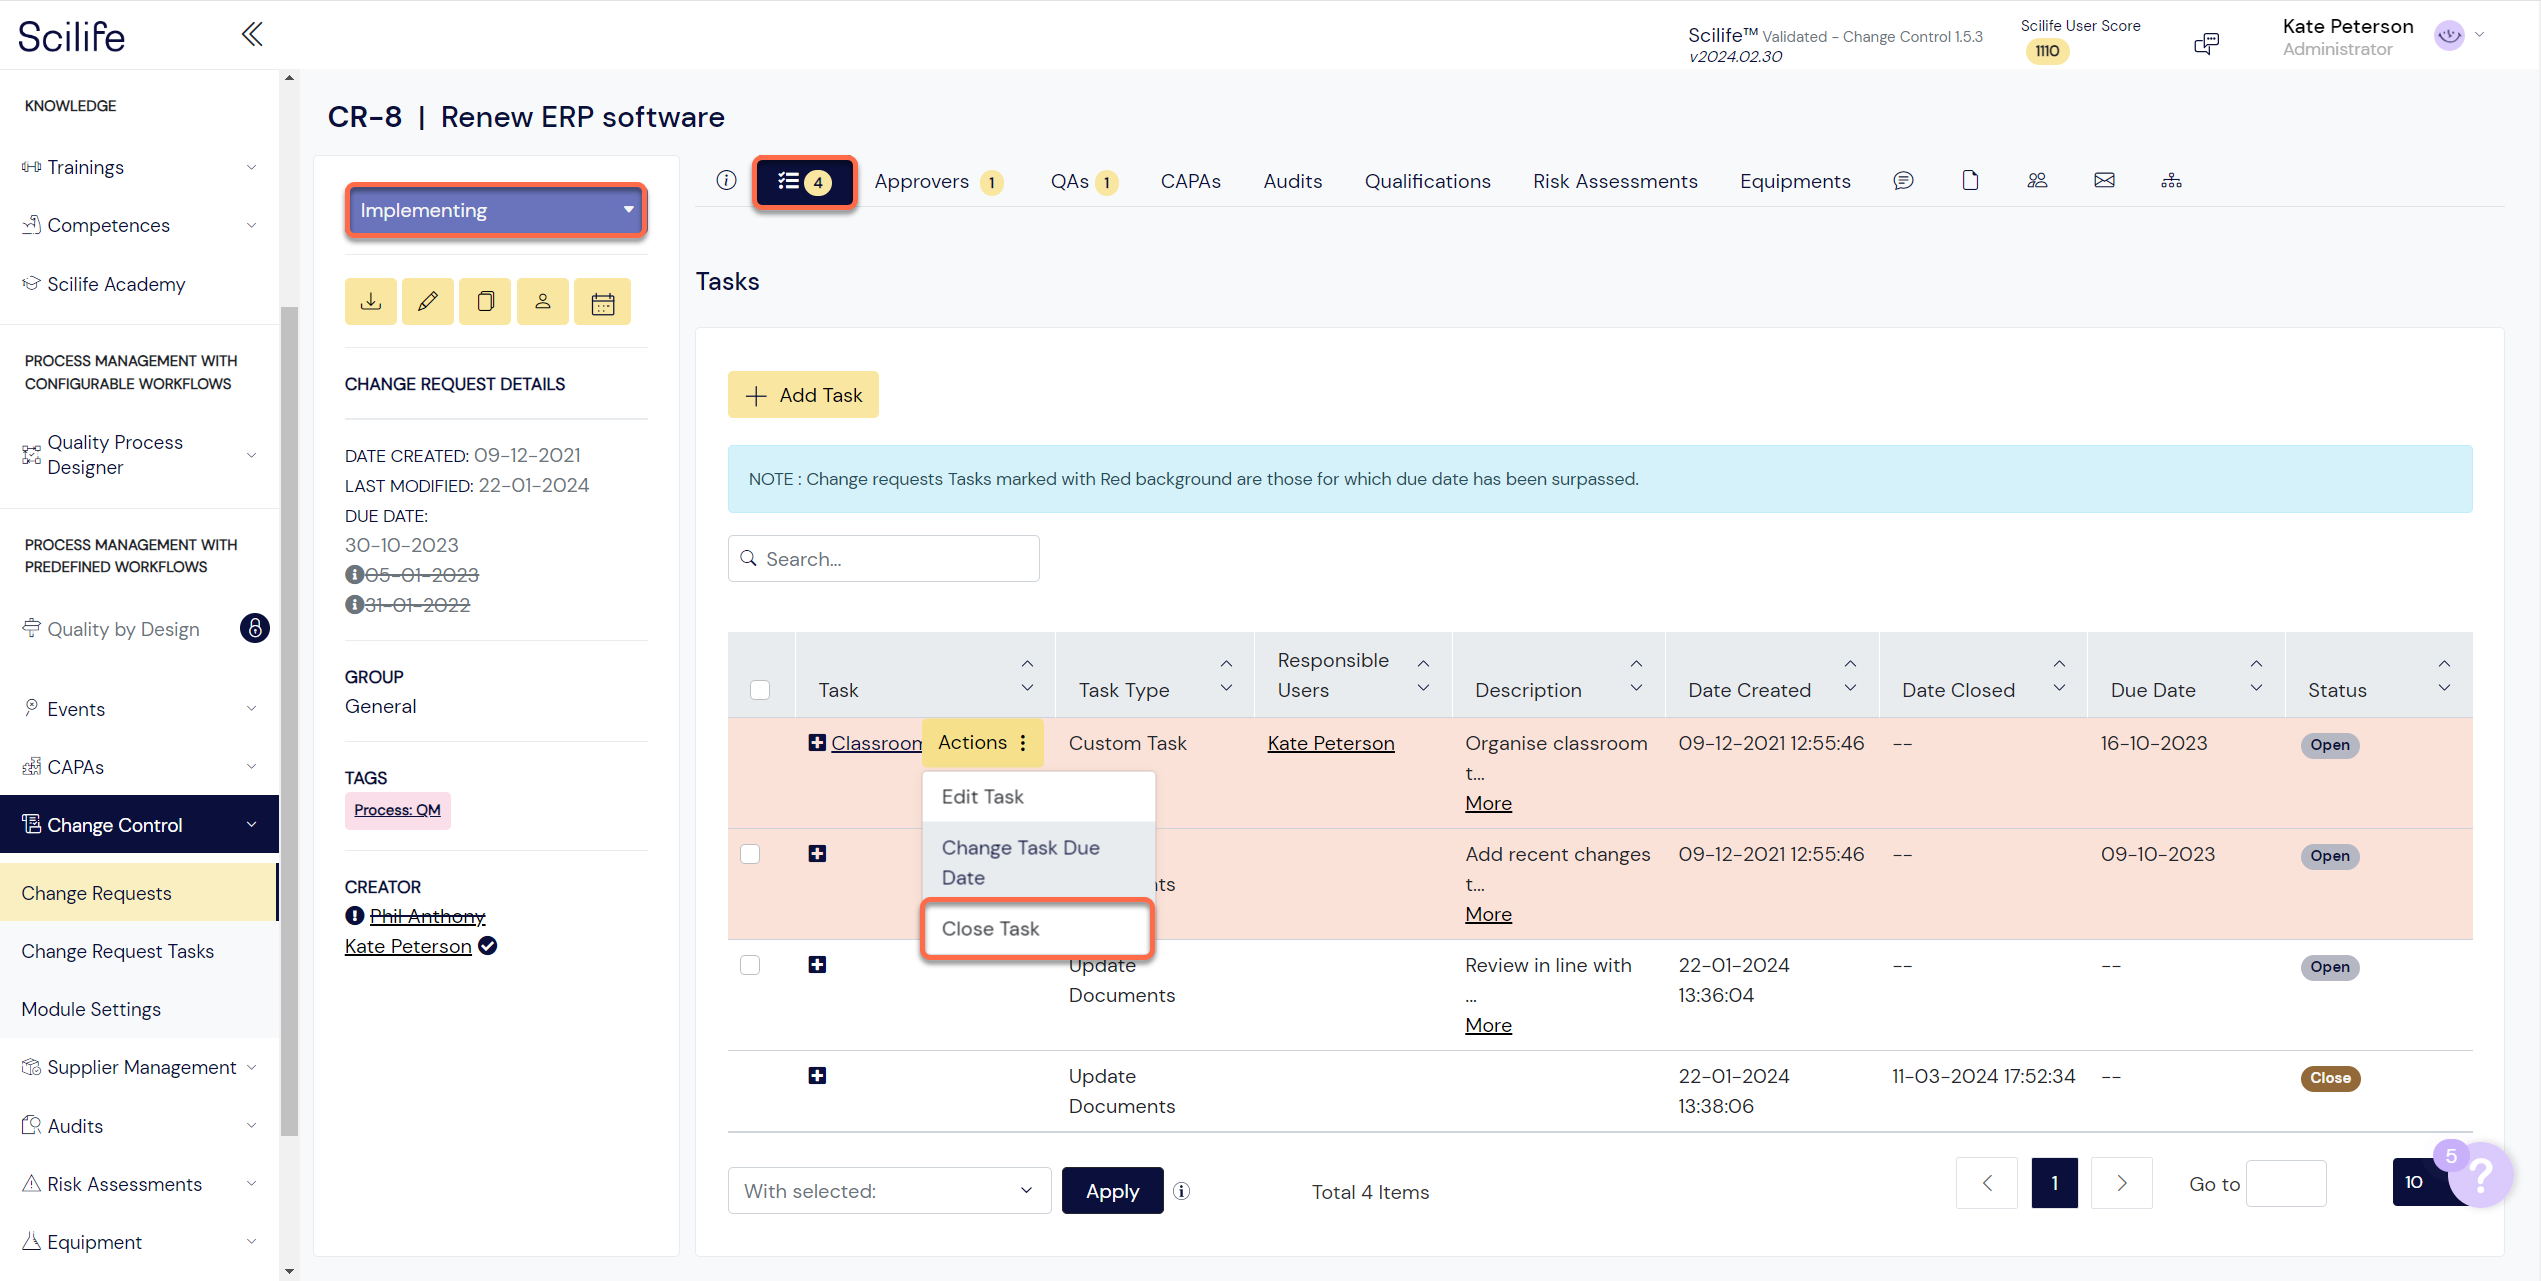
Task: Switch to the Equipments tab
Action: click(1795, 181)
